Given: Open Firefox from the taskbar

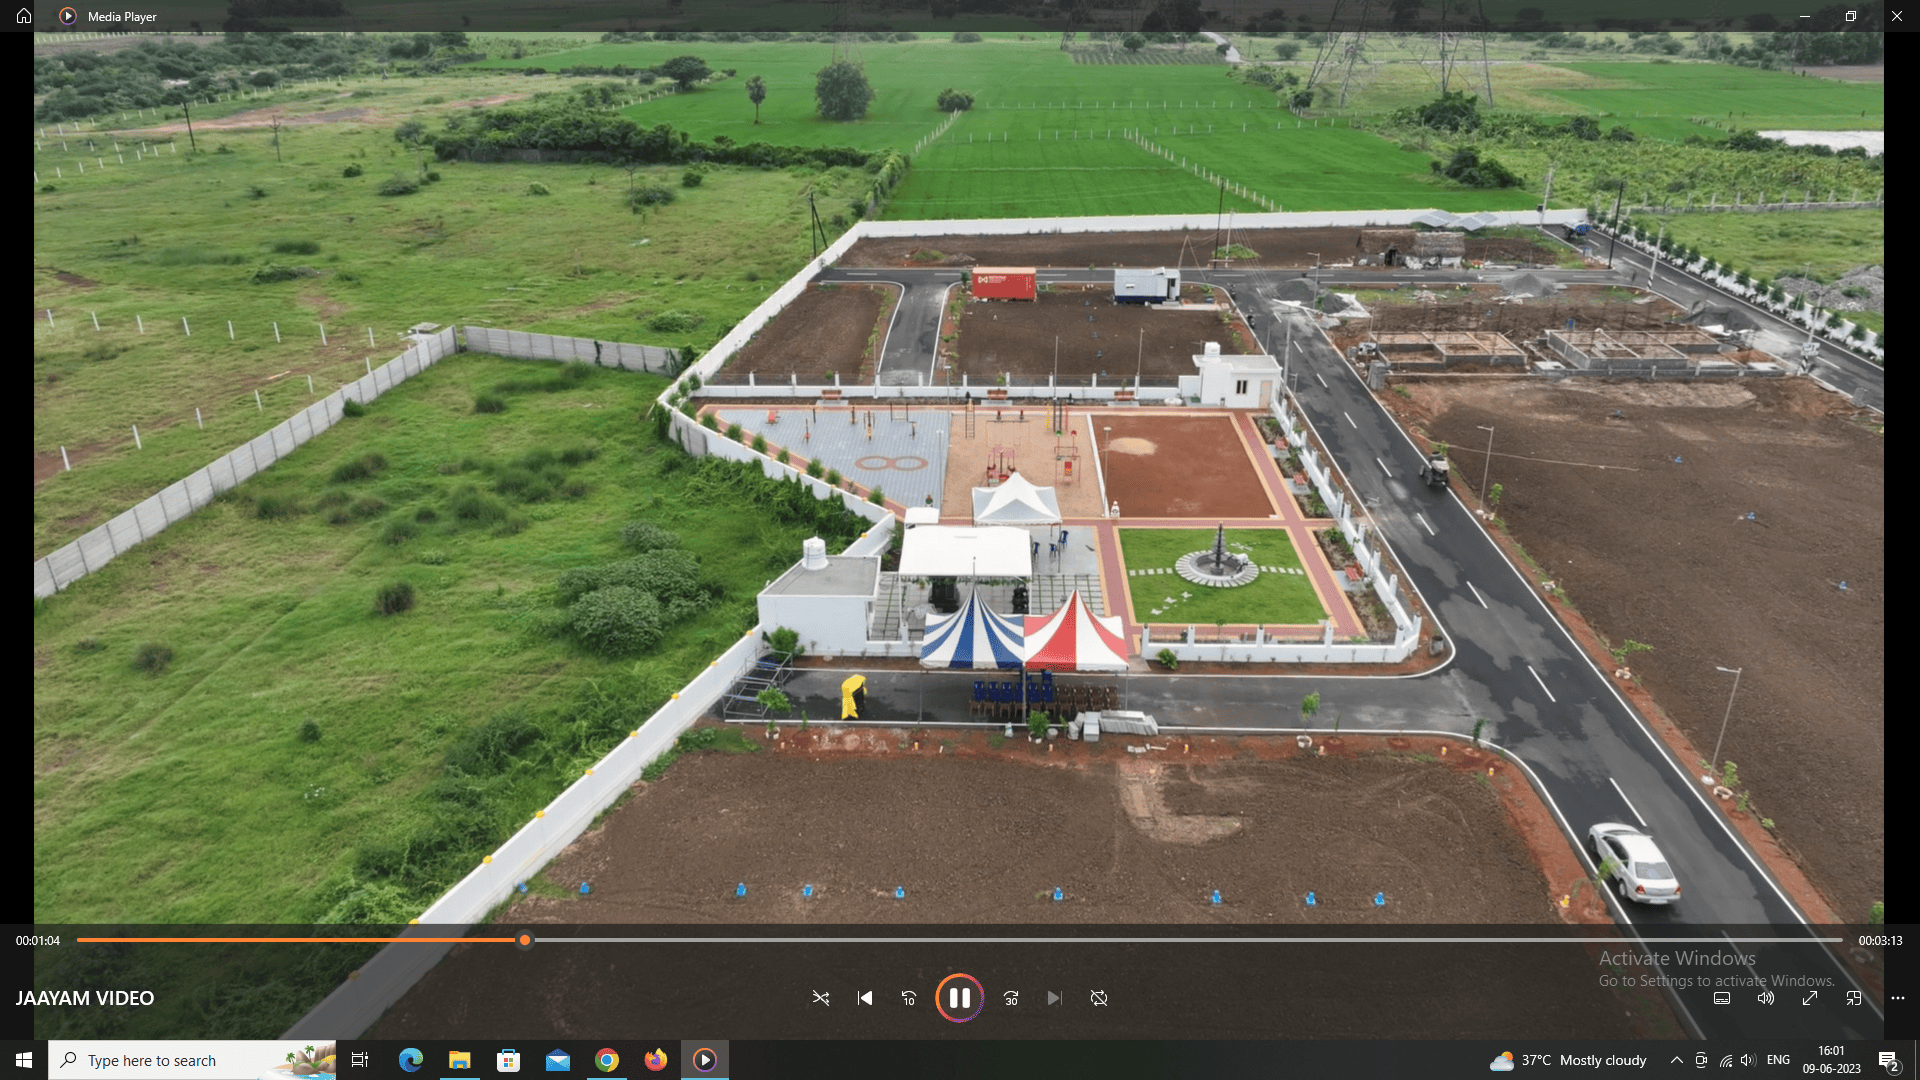Looking at the screenshot, I should coord(655,1060).
